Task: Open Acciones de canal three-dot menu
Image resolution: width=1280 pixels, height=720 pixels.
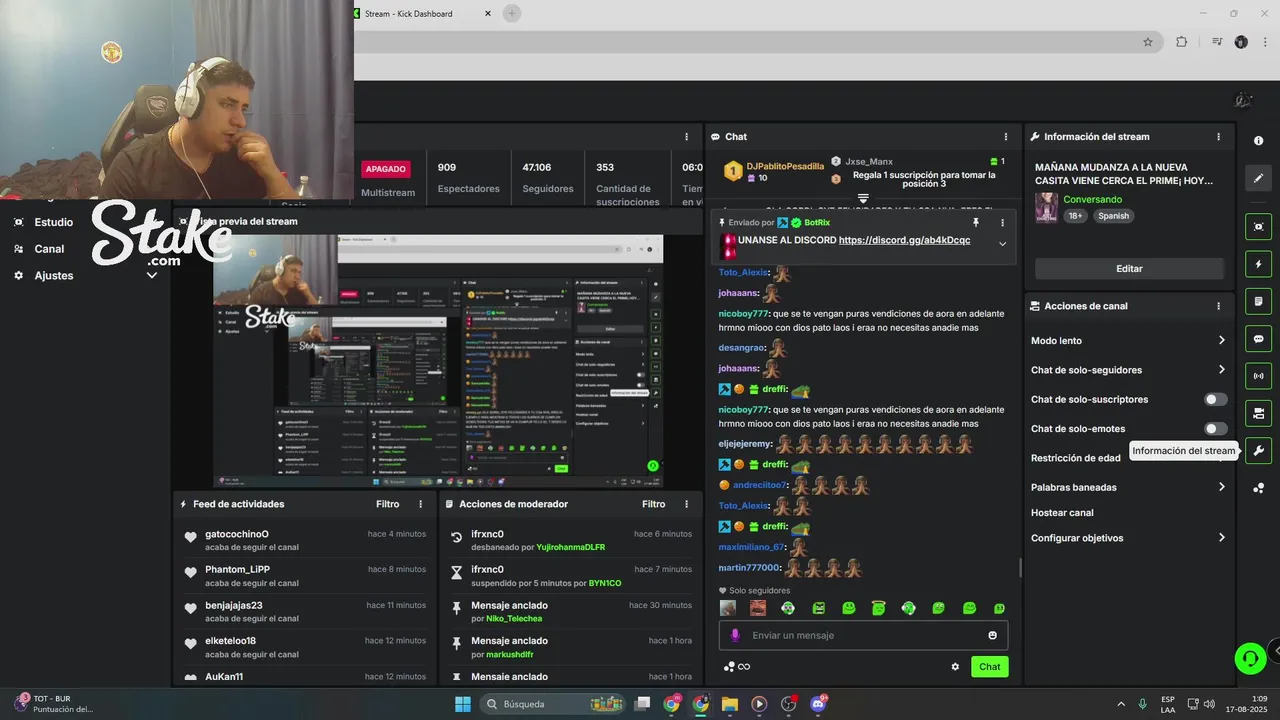Action: point(1218,306)
